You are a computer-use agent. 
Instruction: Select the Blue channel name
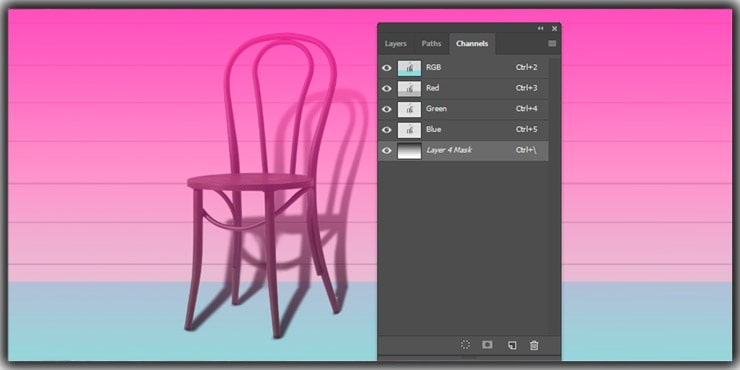[434, 130]
